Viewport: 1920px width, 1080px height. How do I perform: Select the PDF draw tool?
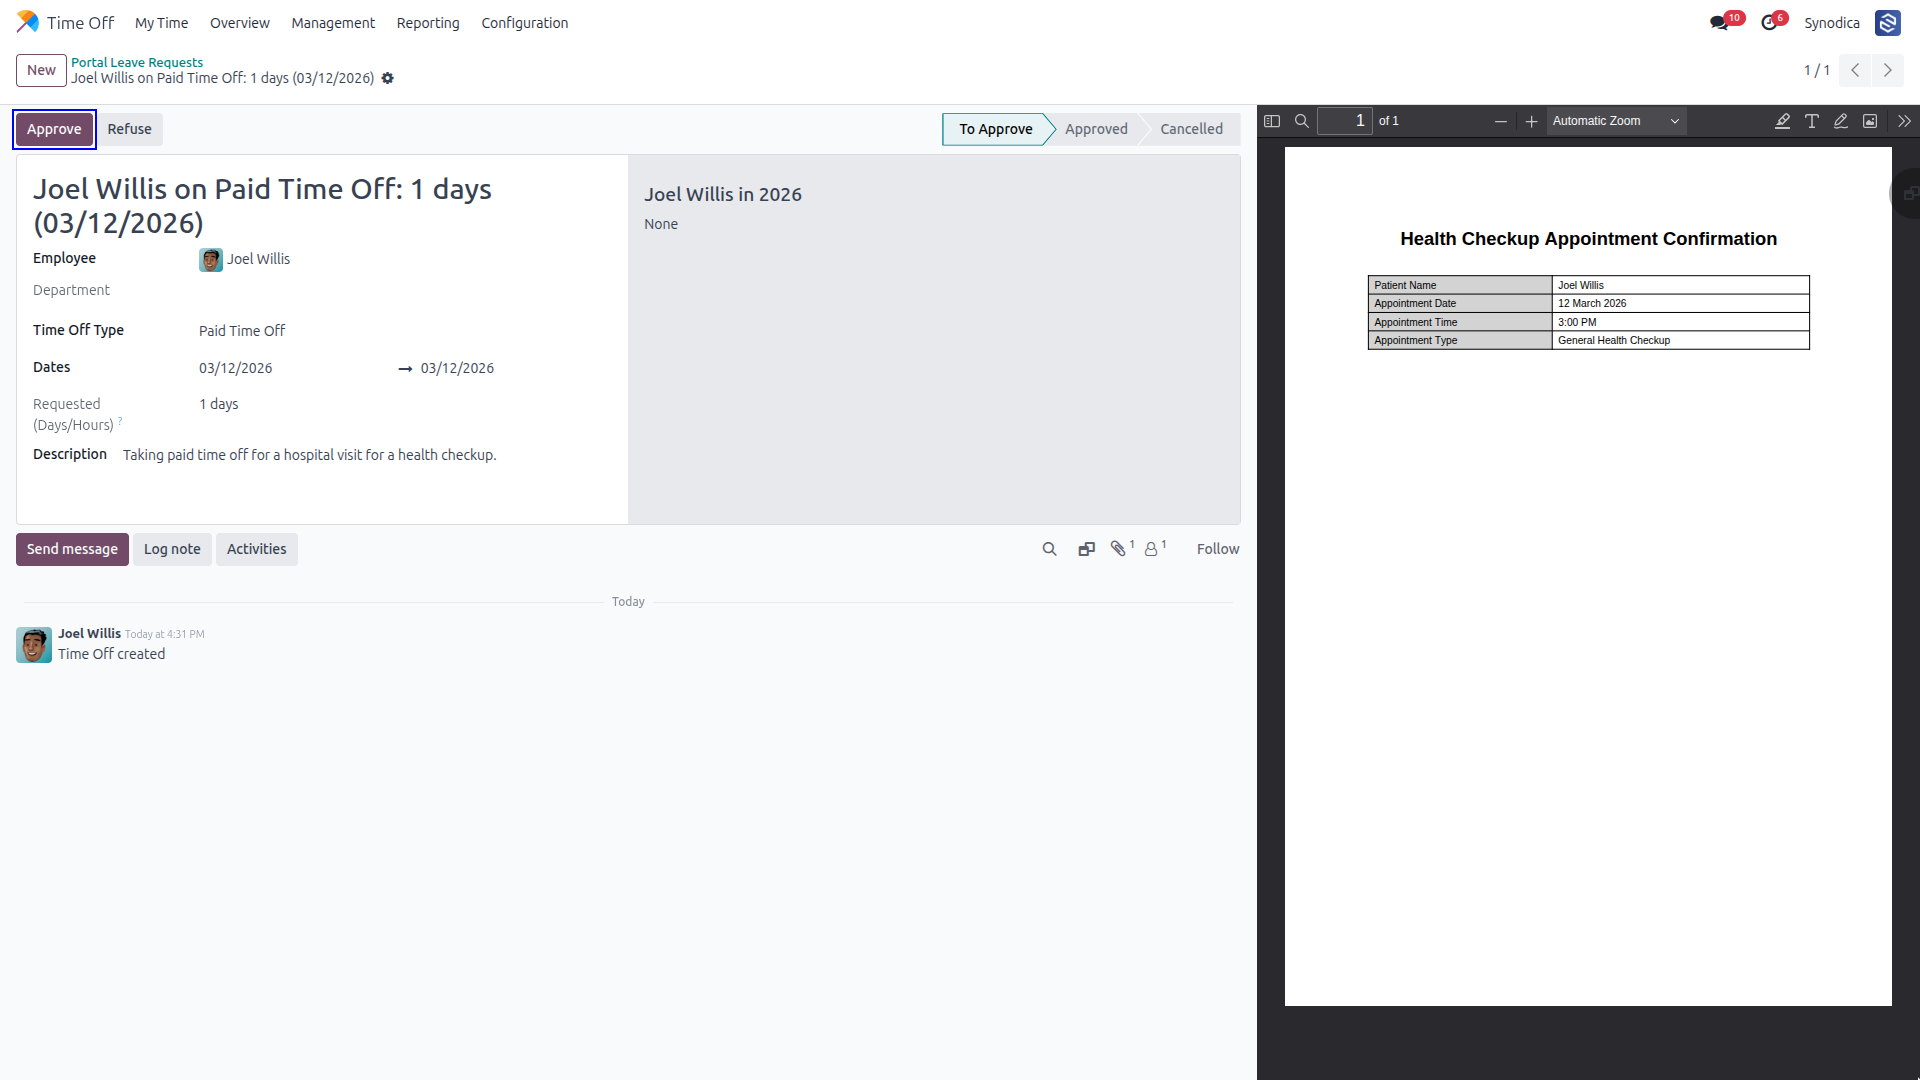[x=1840, y=121]
